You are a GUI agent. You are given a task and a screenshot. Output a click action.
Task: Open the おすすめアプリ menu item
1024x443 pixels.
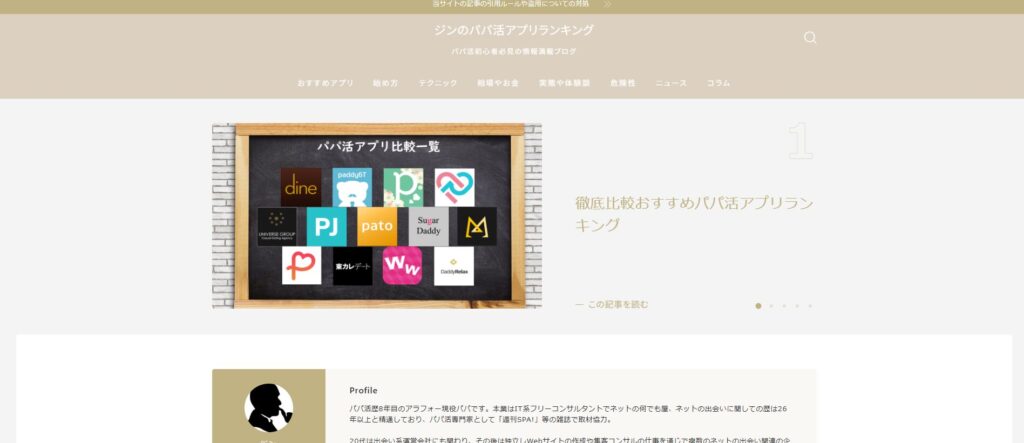(325, 83)
